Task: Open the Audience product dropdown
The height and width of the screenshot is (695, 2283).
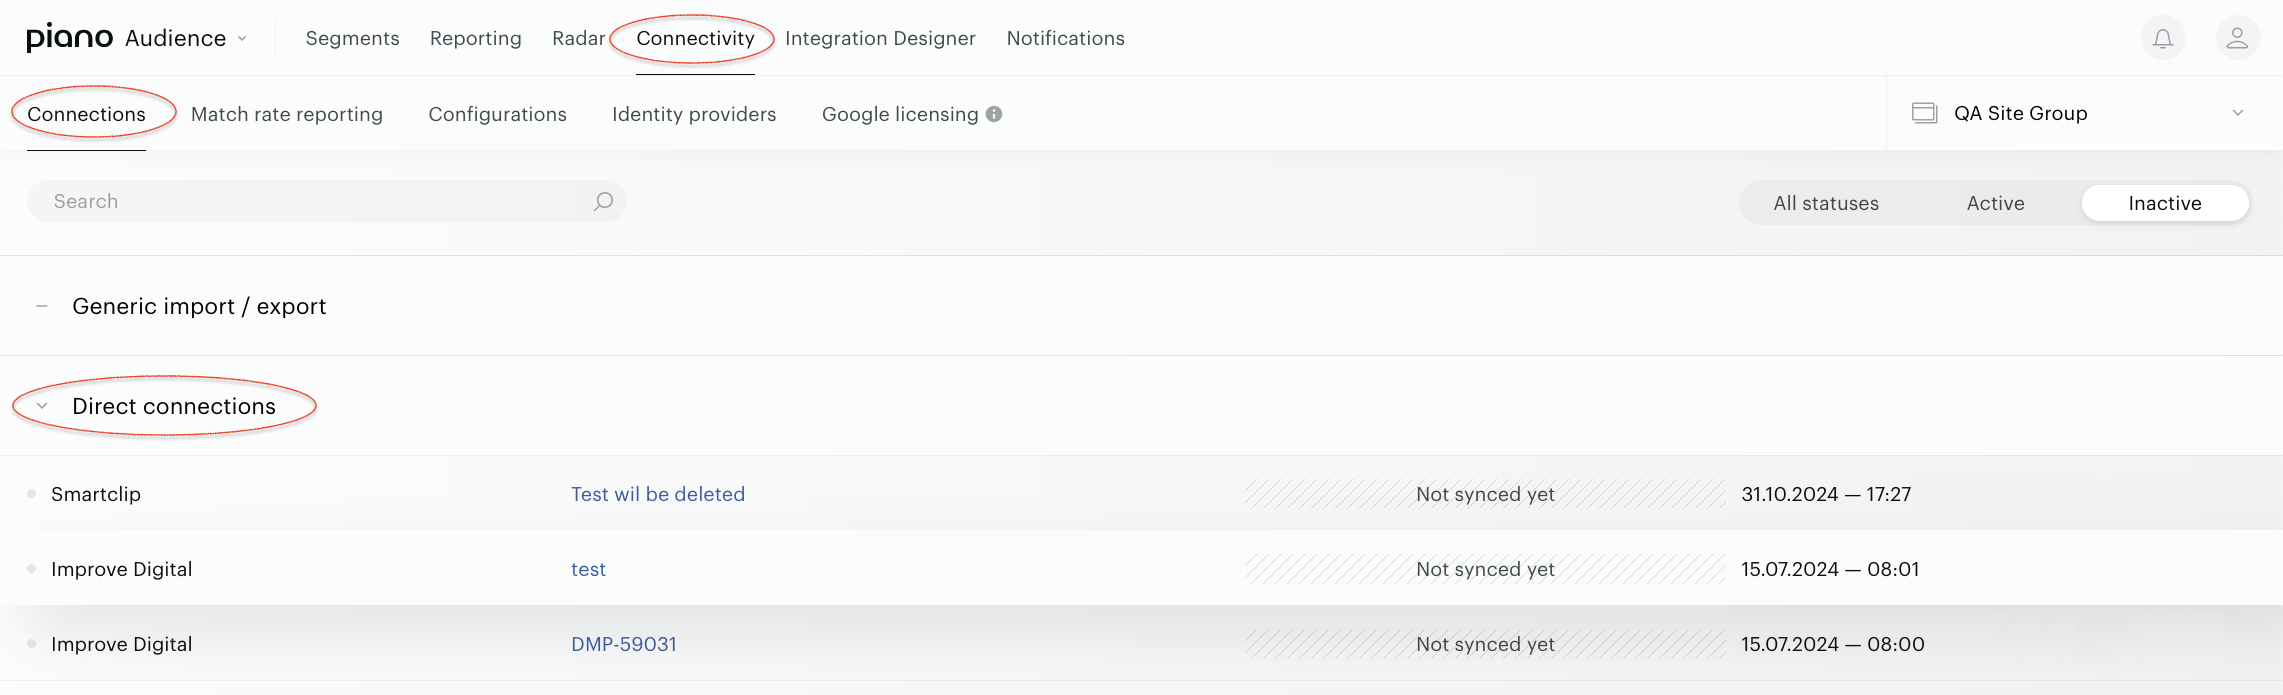Action: pos(186,38)
